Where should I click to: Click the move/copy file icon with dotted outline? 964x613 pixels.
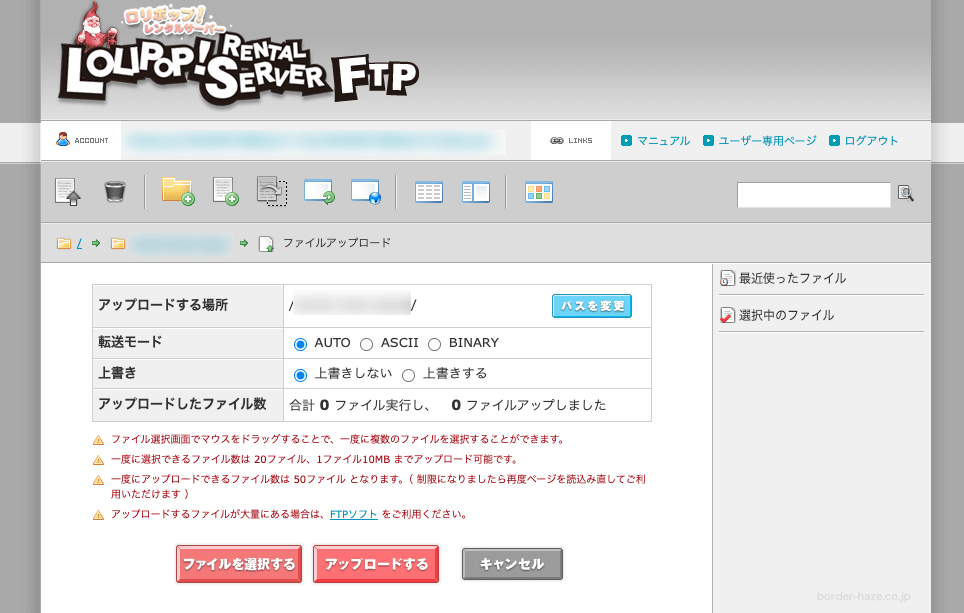(x=270, y=191)
